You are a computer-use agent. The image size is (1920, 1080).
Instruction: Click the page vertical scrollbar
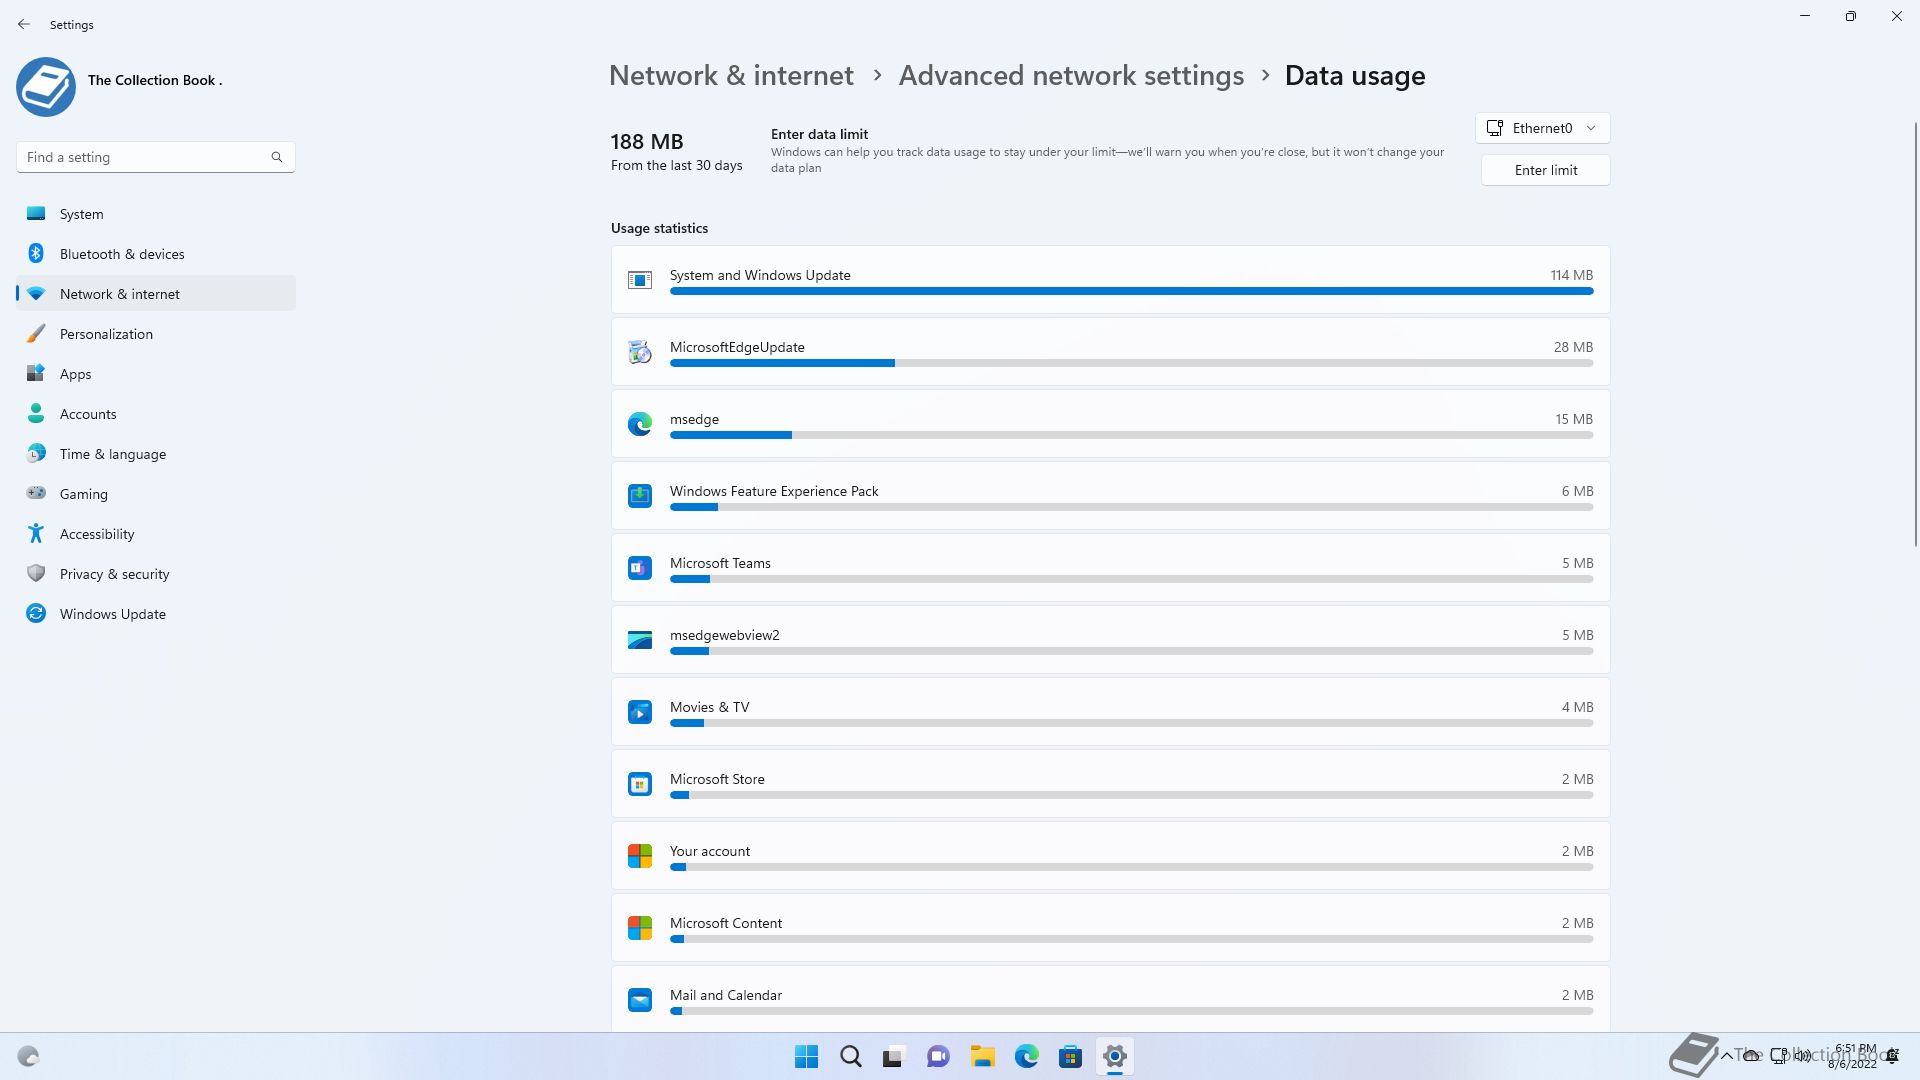(x=1915, y=334)
